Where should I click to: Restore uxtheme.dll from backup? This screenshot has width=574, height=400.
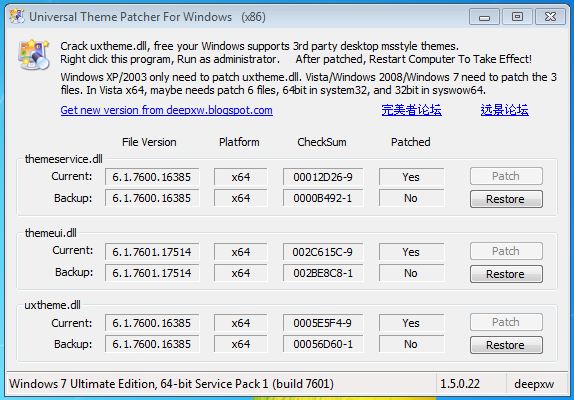(x=506, y=345)
